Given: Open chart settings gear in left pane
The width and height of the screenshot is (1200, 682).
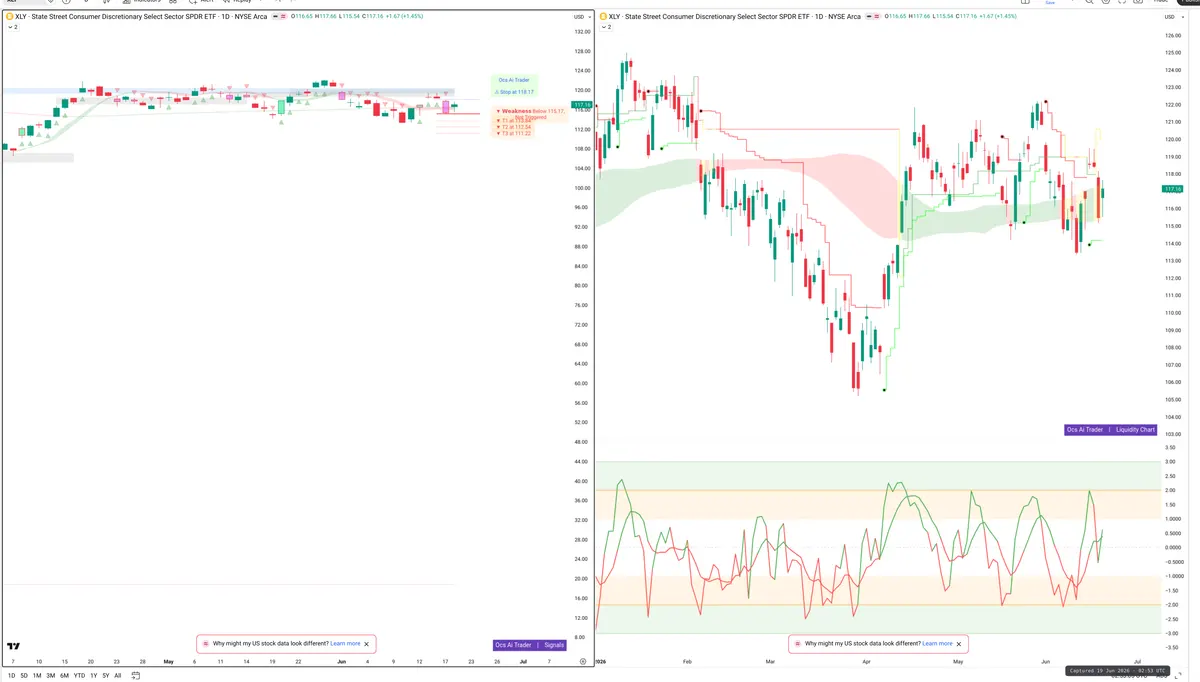Looking at the screenshot, I should pyautogui.click(x=582, y=662).
